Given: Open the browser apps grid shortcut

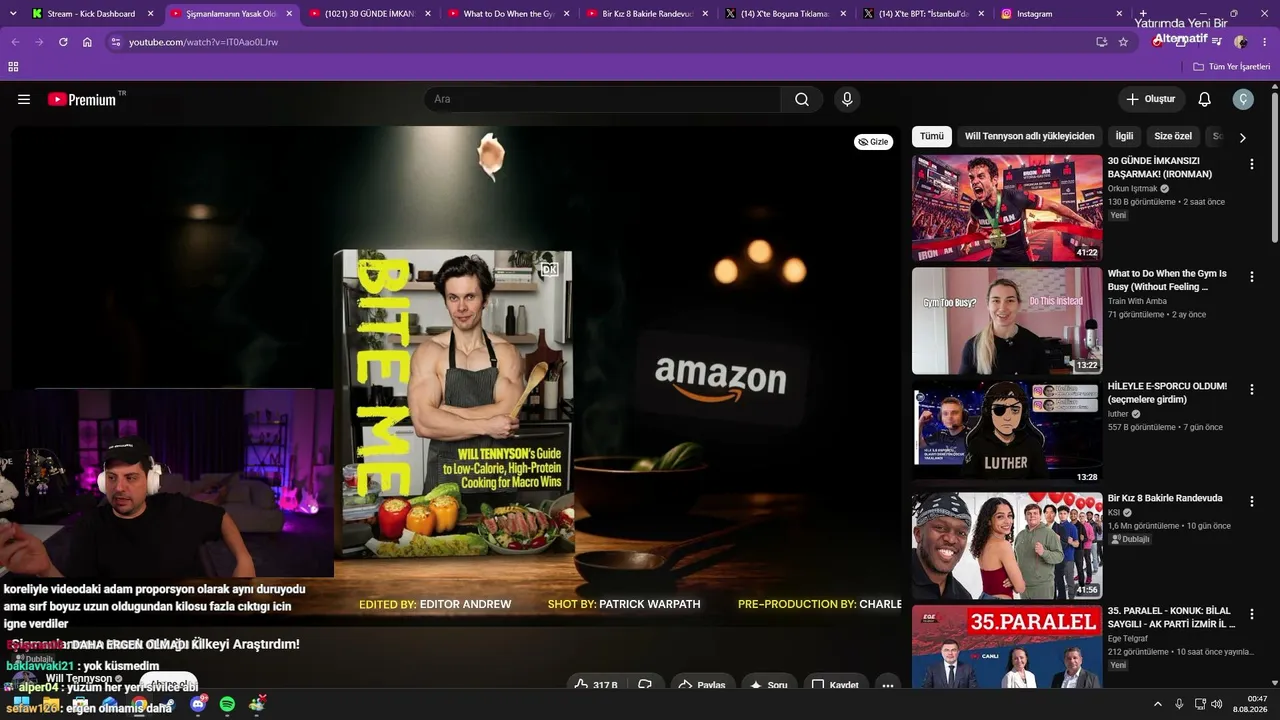Looking at the screenshot, I should (x=13, y=67).
